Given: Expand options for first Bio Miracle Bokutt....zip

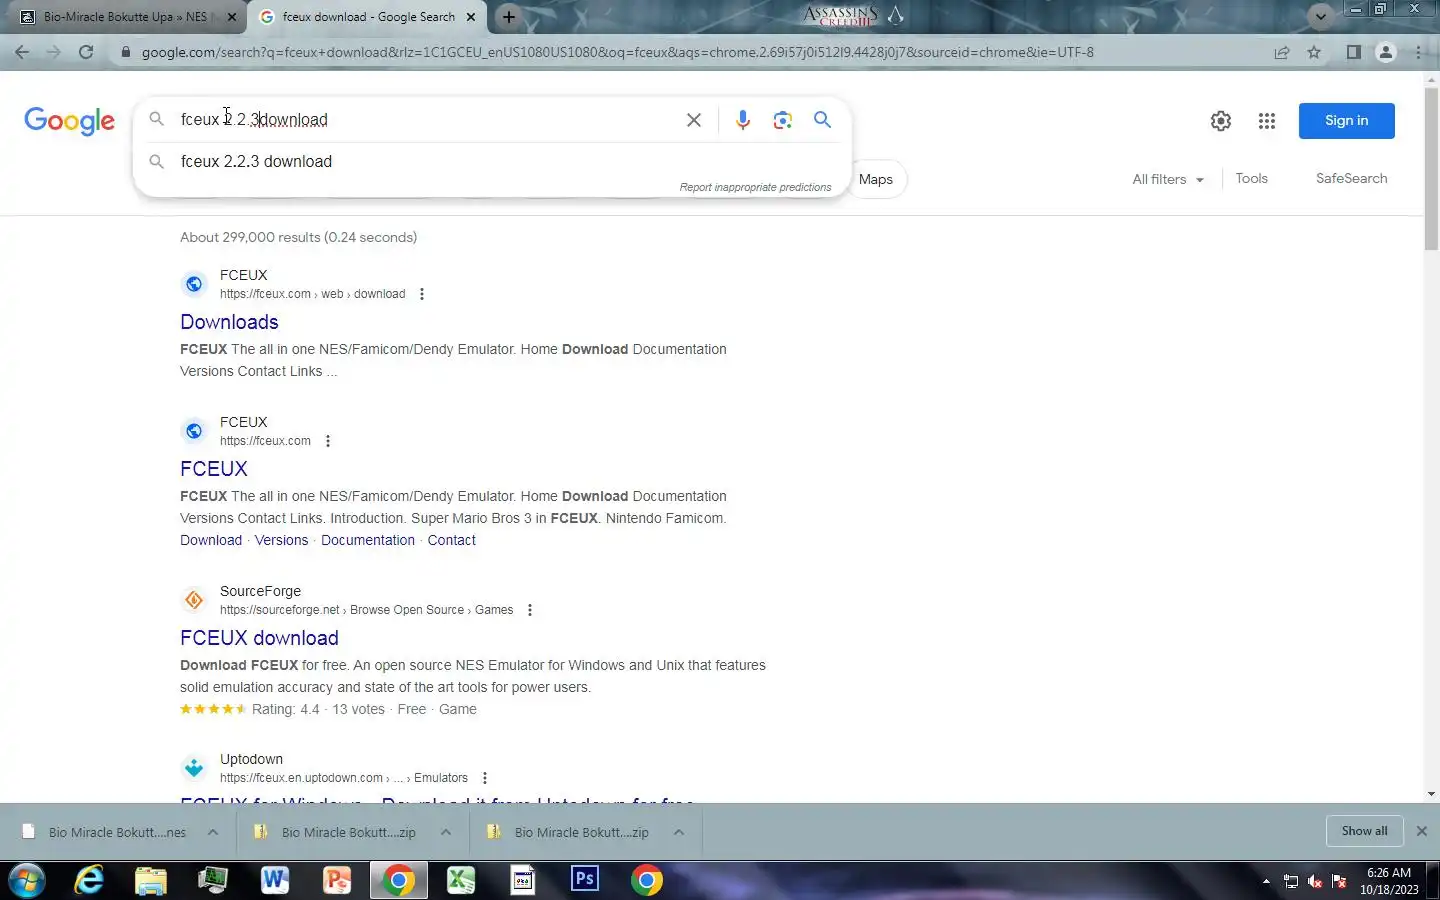Looking at the screenshot, I should (446, 832).
